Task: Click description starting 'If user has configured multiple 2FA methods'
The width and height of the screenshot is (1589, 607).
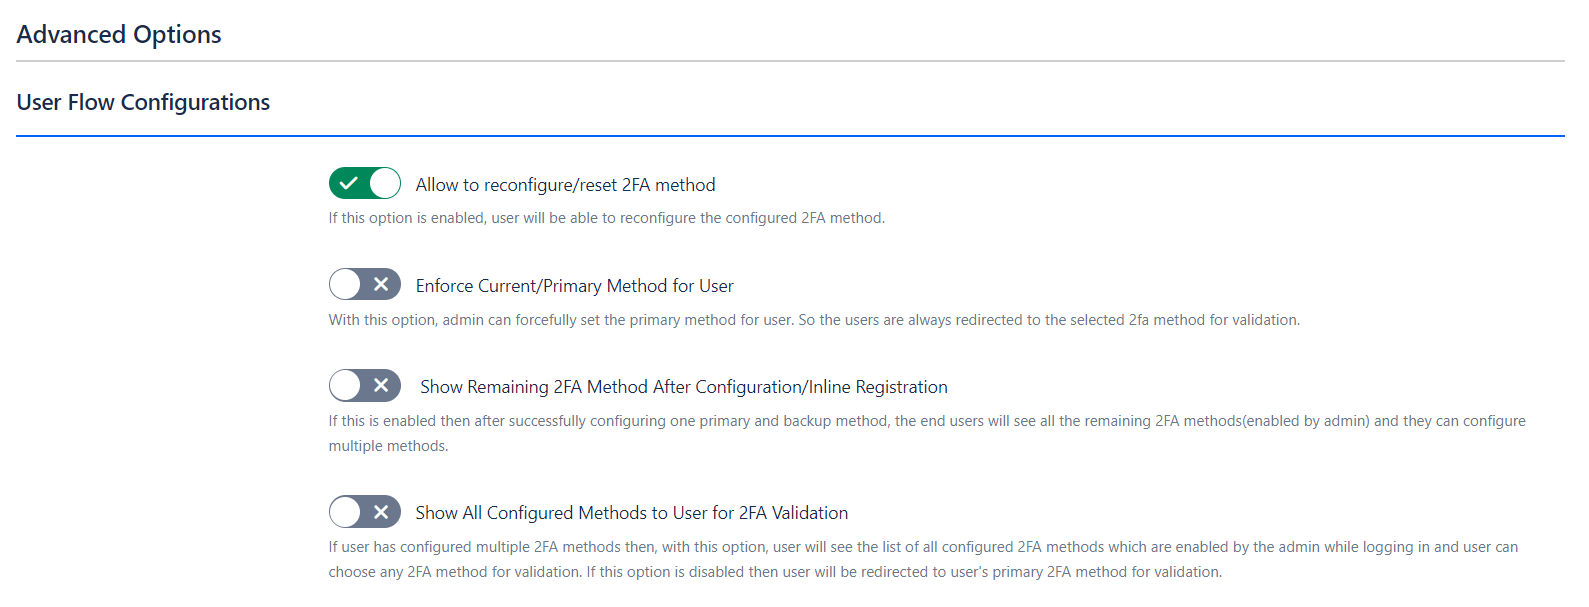Action: (923, 559)
